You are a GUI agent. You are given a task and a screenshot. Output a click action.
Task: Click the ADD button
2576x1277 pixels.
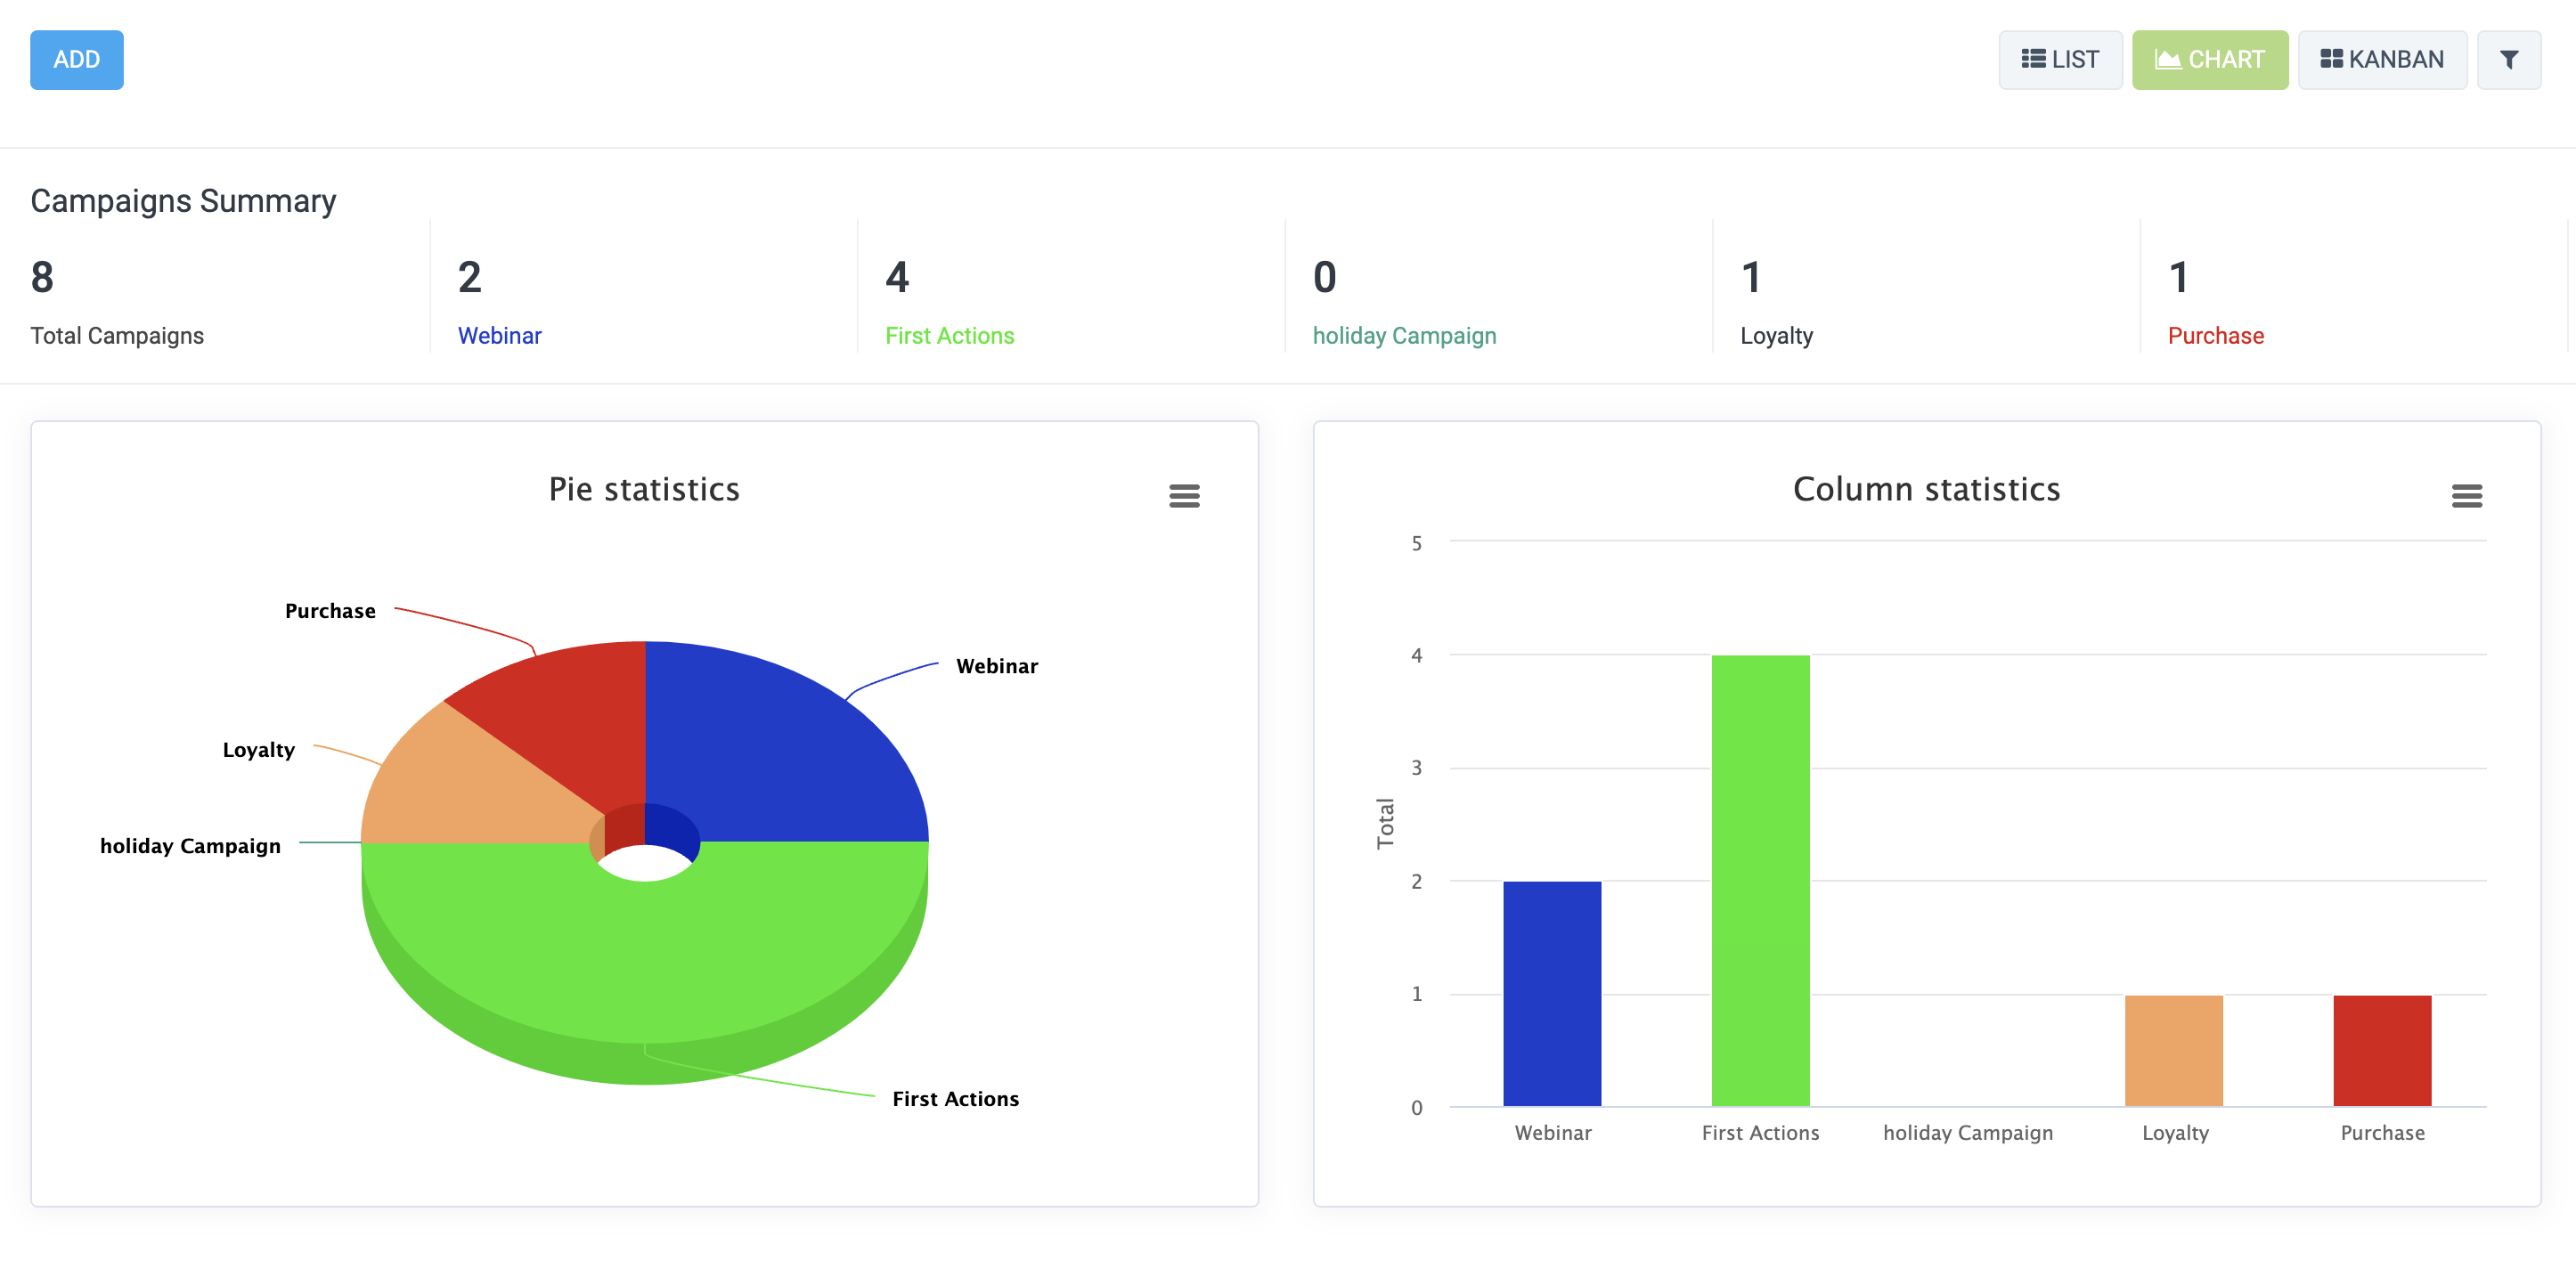pos(77,60)
